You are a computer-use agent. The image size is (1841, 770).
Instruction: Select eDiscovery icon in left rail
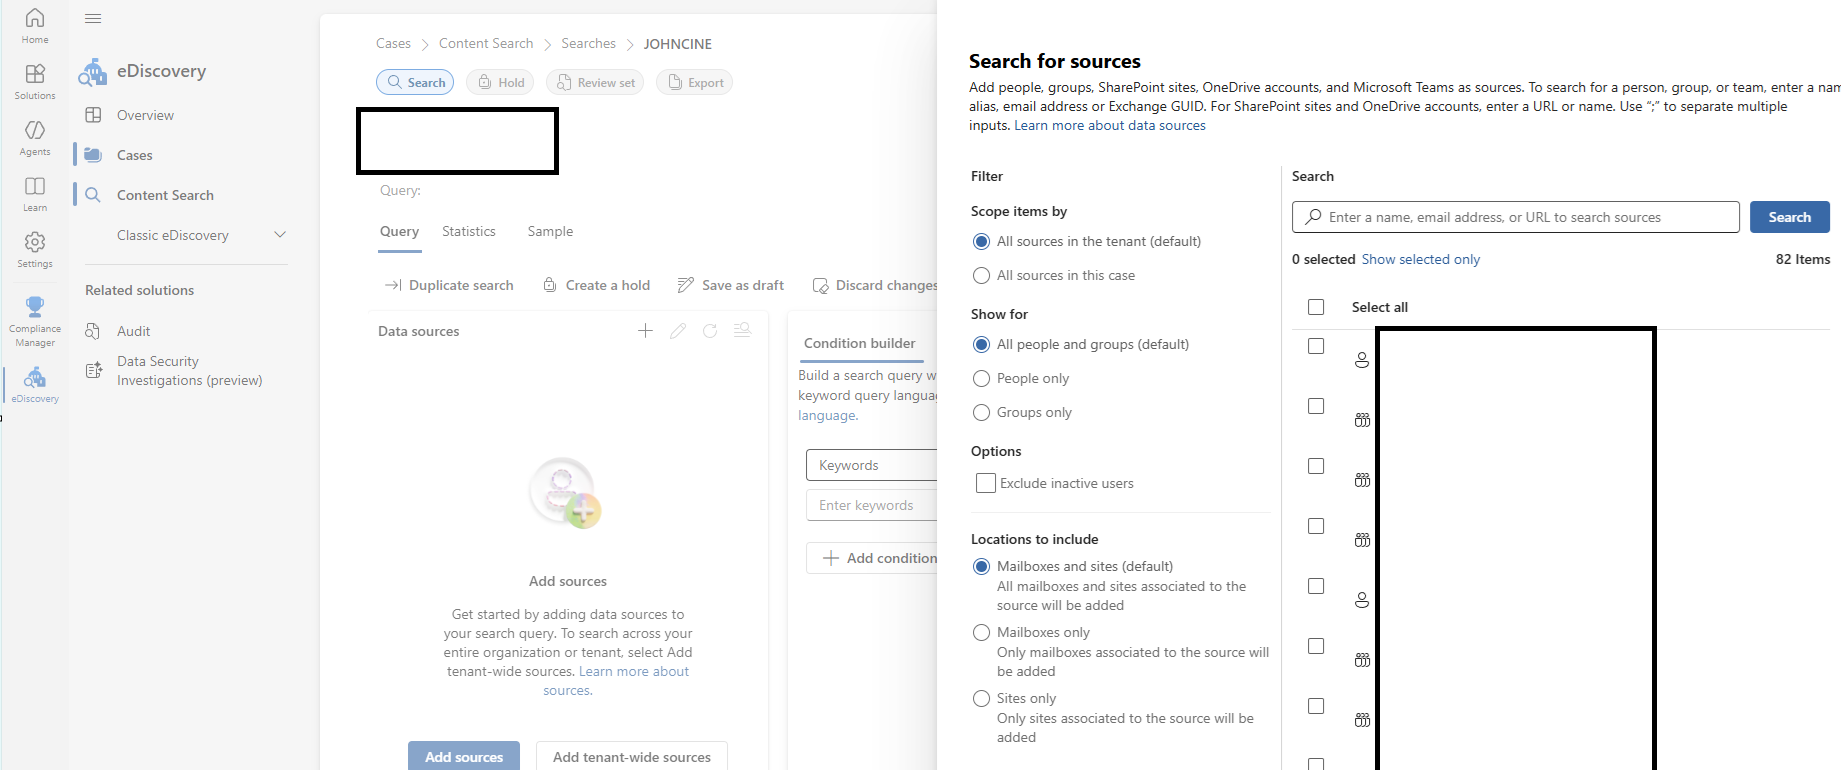pos(35,377)
